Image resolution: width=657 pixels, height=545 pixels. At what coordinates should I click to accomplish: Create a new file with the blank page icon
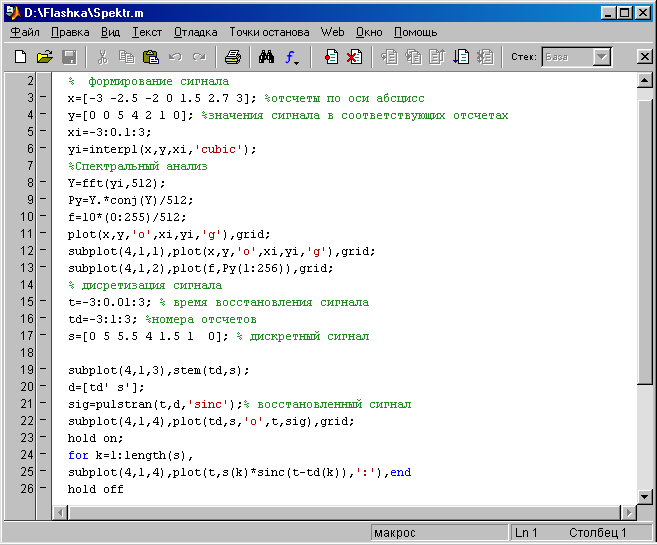coord(20,57)
